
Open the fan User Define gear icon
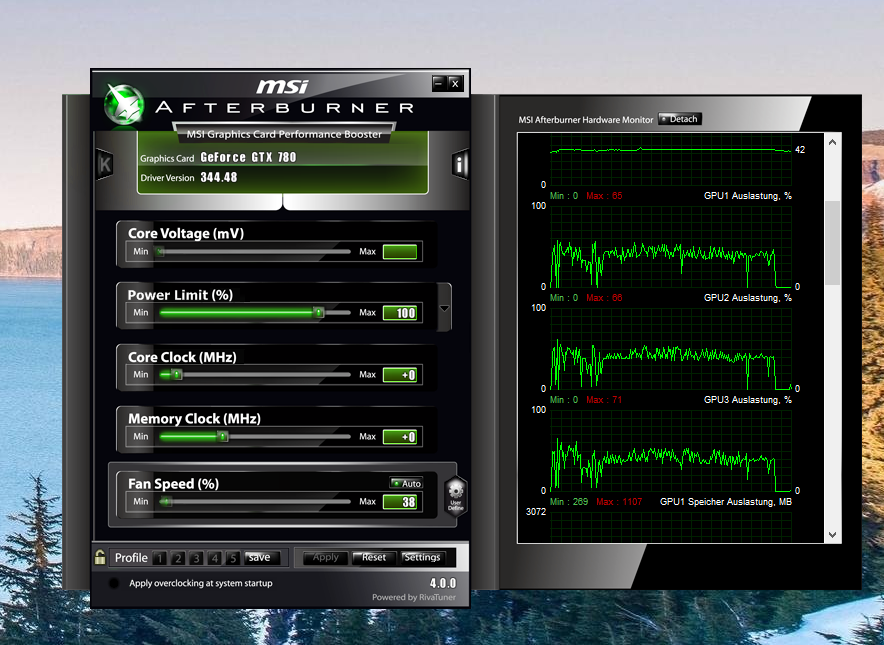point(456,496)
